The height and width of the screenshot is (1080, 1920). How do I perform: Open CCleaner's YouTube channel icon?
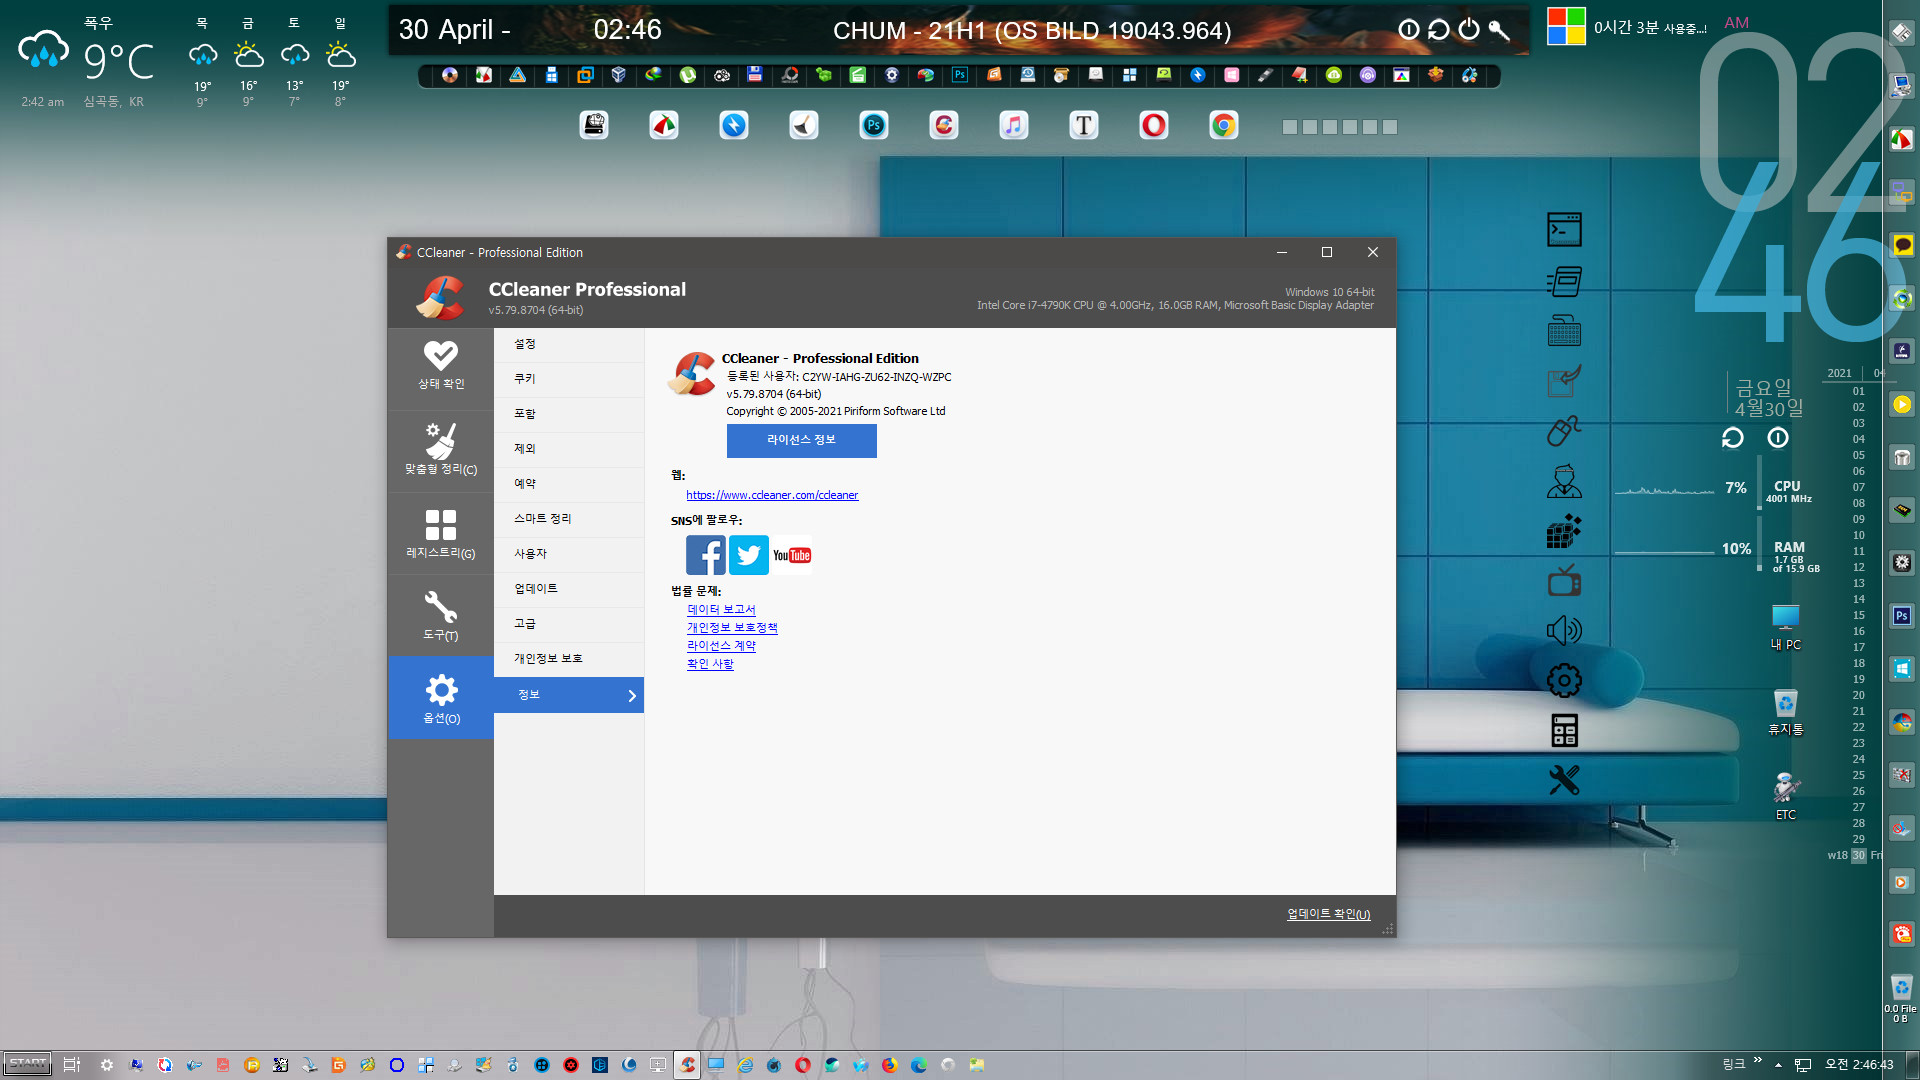pyautogui.click(x=792, y=555)
